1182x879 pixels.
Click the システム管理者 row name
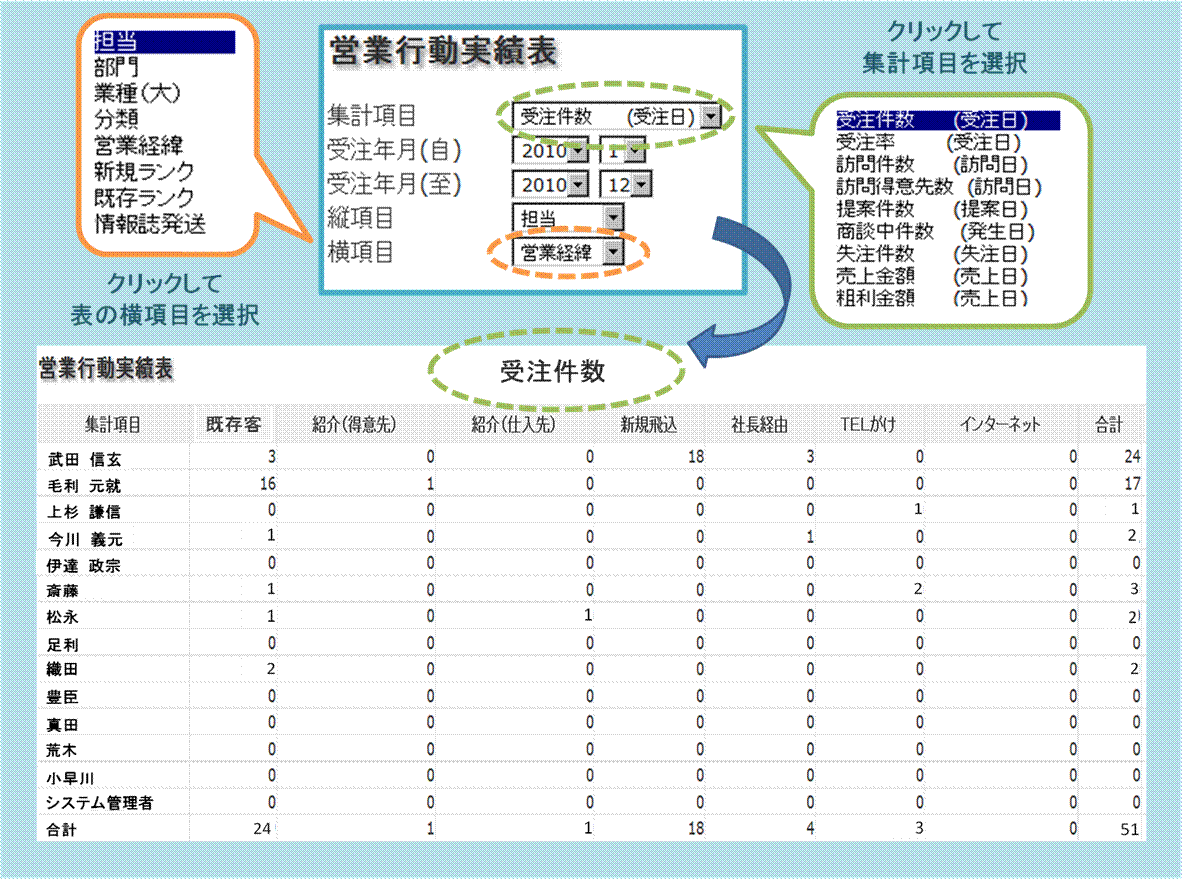[100, 803]
